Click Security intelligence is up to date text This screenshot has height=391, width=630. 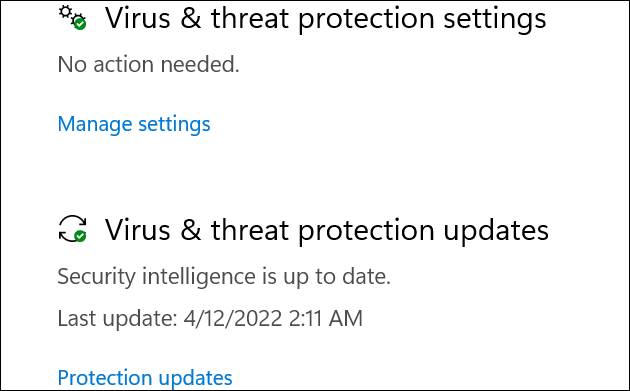(x=224, y=277)
